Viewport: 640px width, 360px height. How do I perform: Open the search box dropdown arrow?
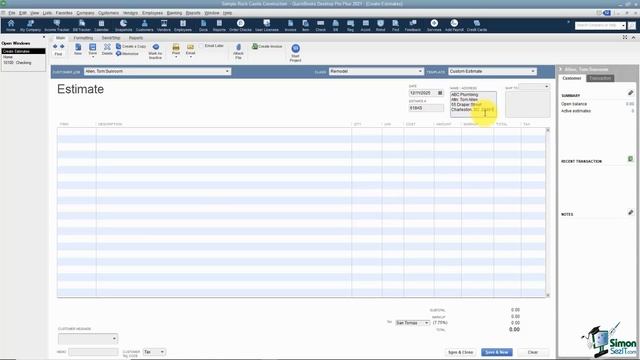click(x=623, y=26)
